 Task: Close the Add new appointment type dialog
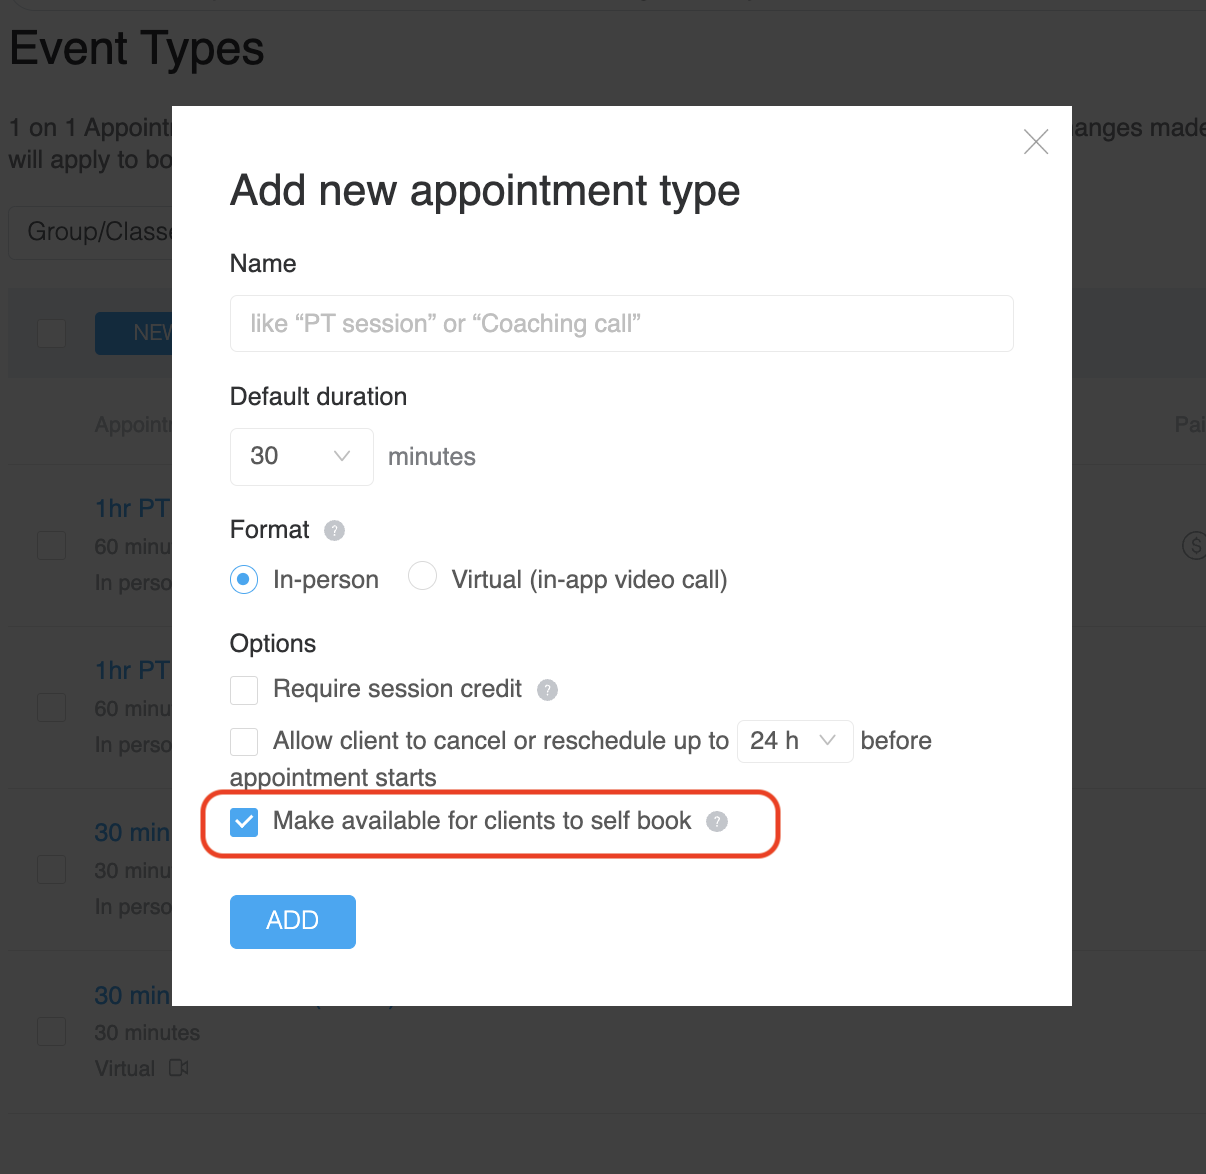1036,142
